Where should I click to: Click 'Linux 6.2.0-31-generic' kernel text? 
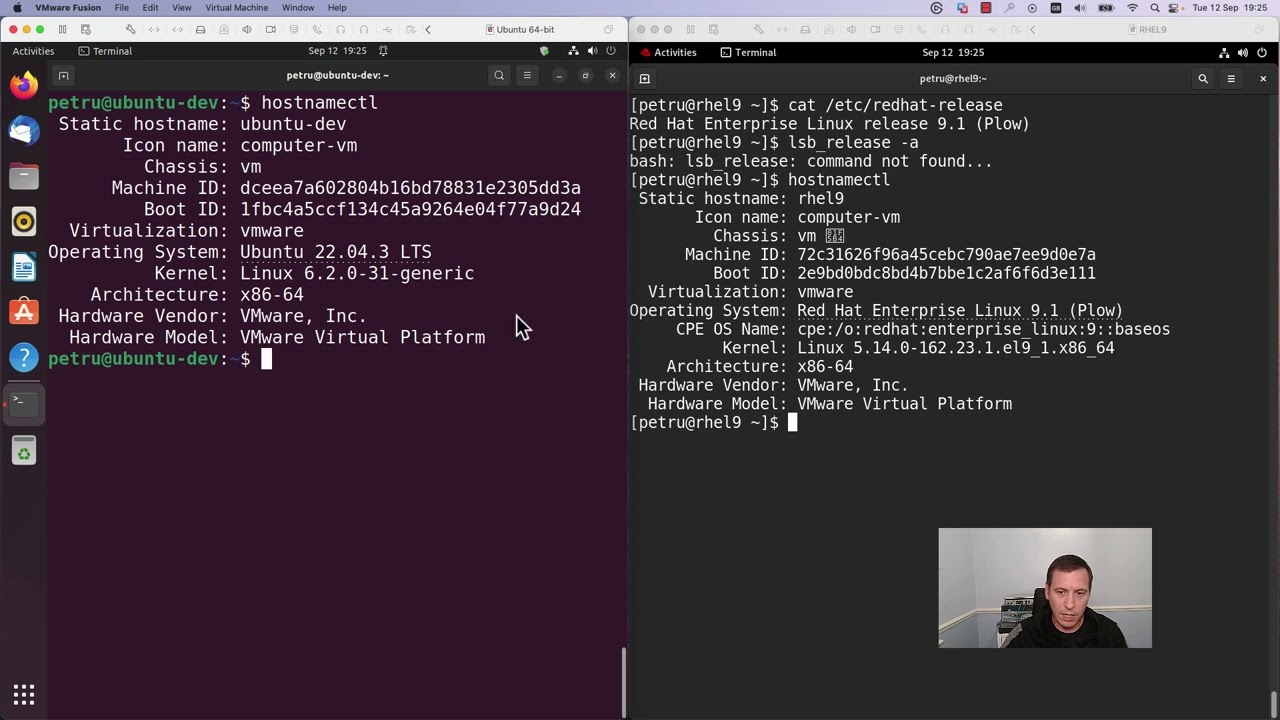[x=357, y=273]
